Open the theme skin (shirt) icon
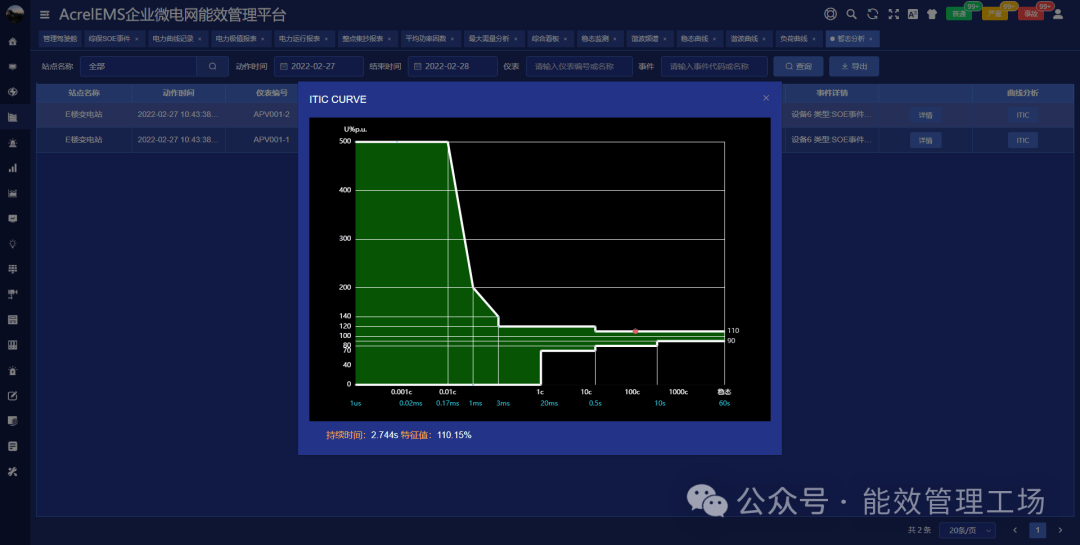This screenshot has width=1080, height=545. [x=931, y=14]
